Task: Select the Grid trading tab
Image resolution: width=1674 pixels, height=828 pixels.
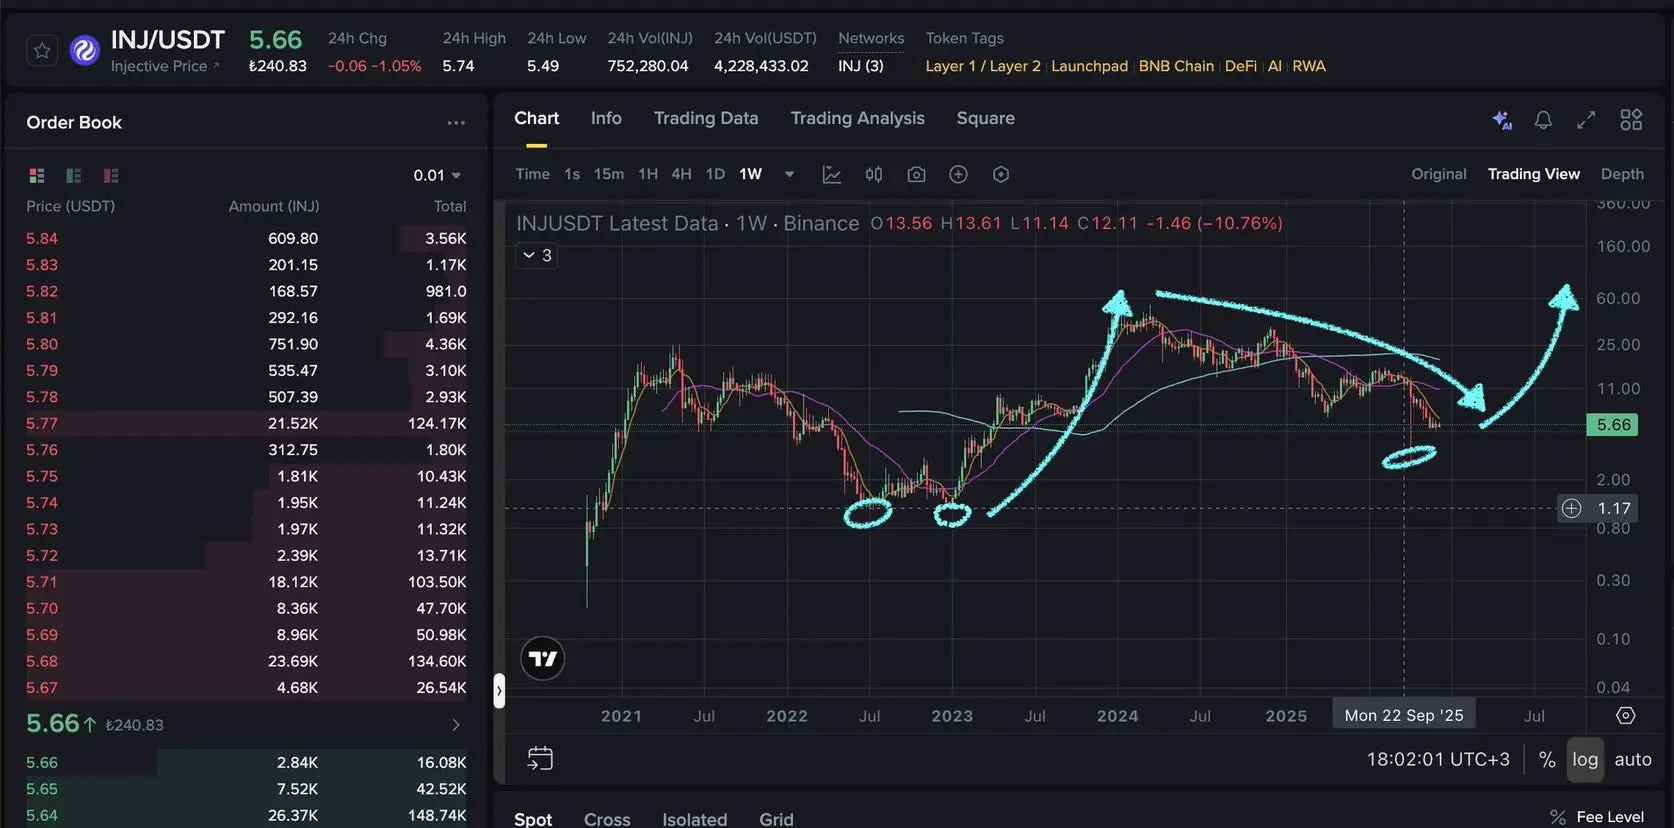Action: click(x=776, y=819)
